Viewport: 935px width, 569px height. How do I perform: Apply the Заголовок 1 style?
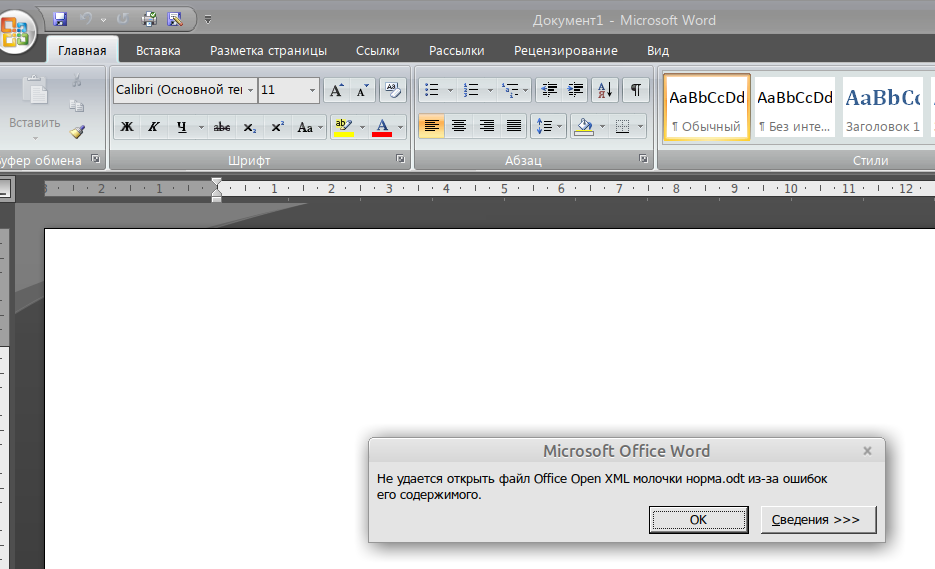tap(883, 107)
